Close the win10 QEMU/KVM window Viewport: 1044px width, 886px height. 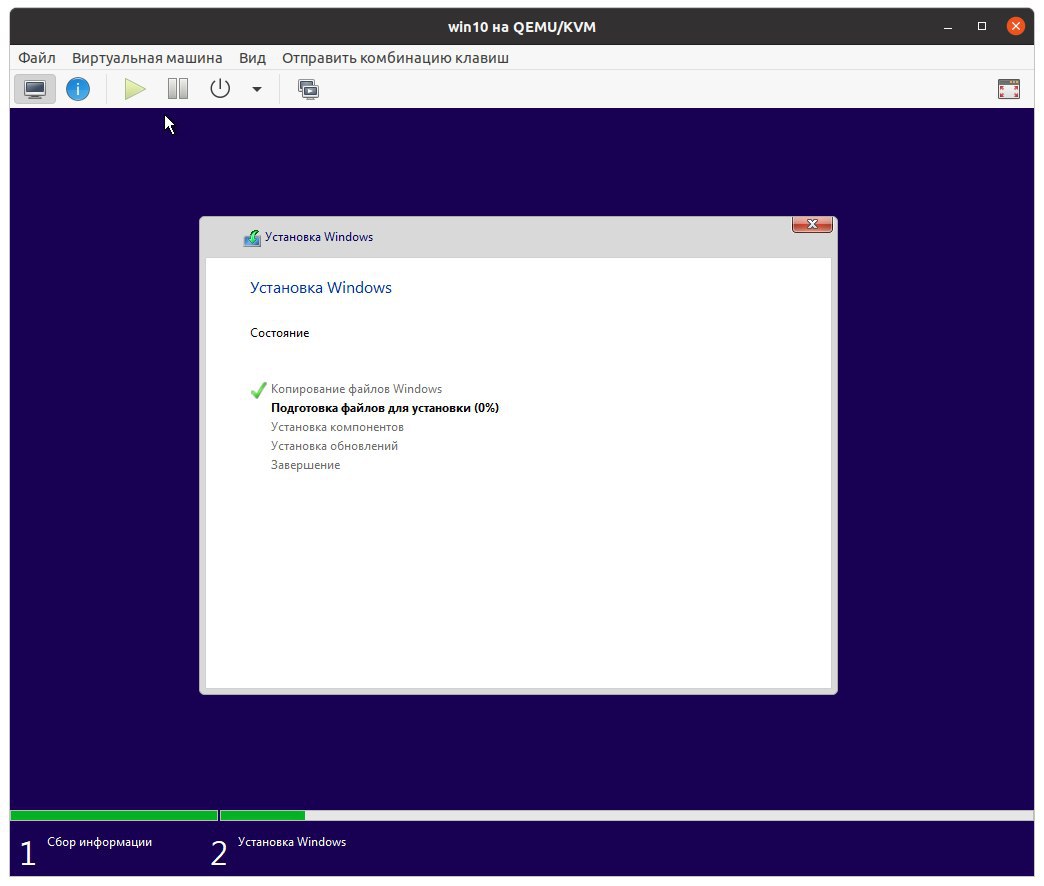1015,26
